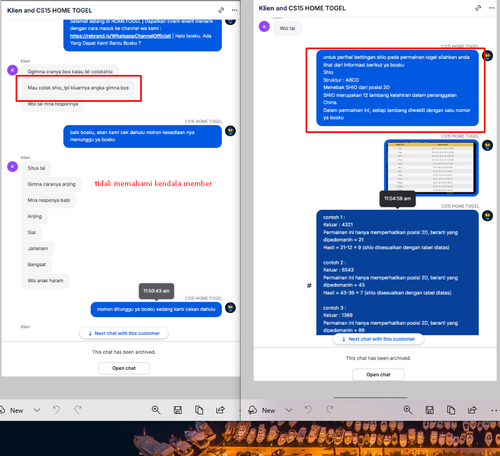Click 'This chat has been archived.' in right window

[x=378, y=358]
